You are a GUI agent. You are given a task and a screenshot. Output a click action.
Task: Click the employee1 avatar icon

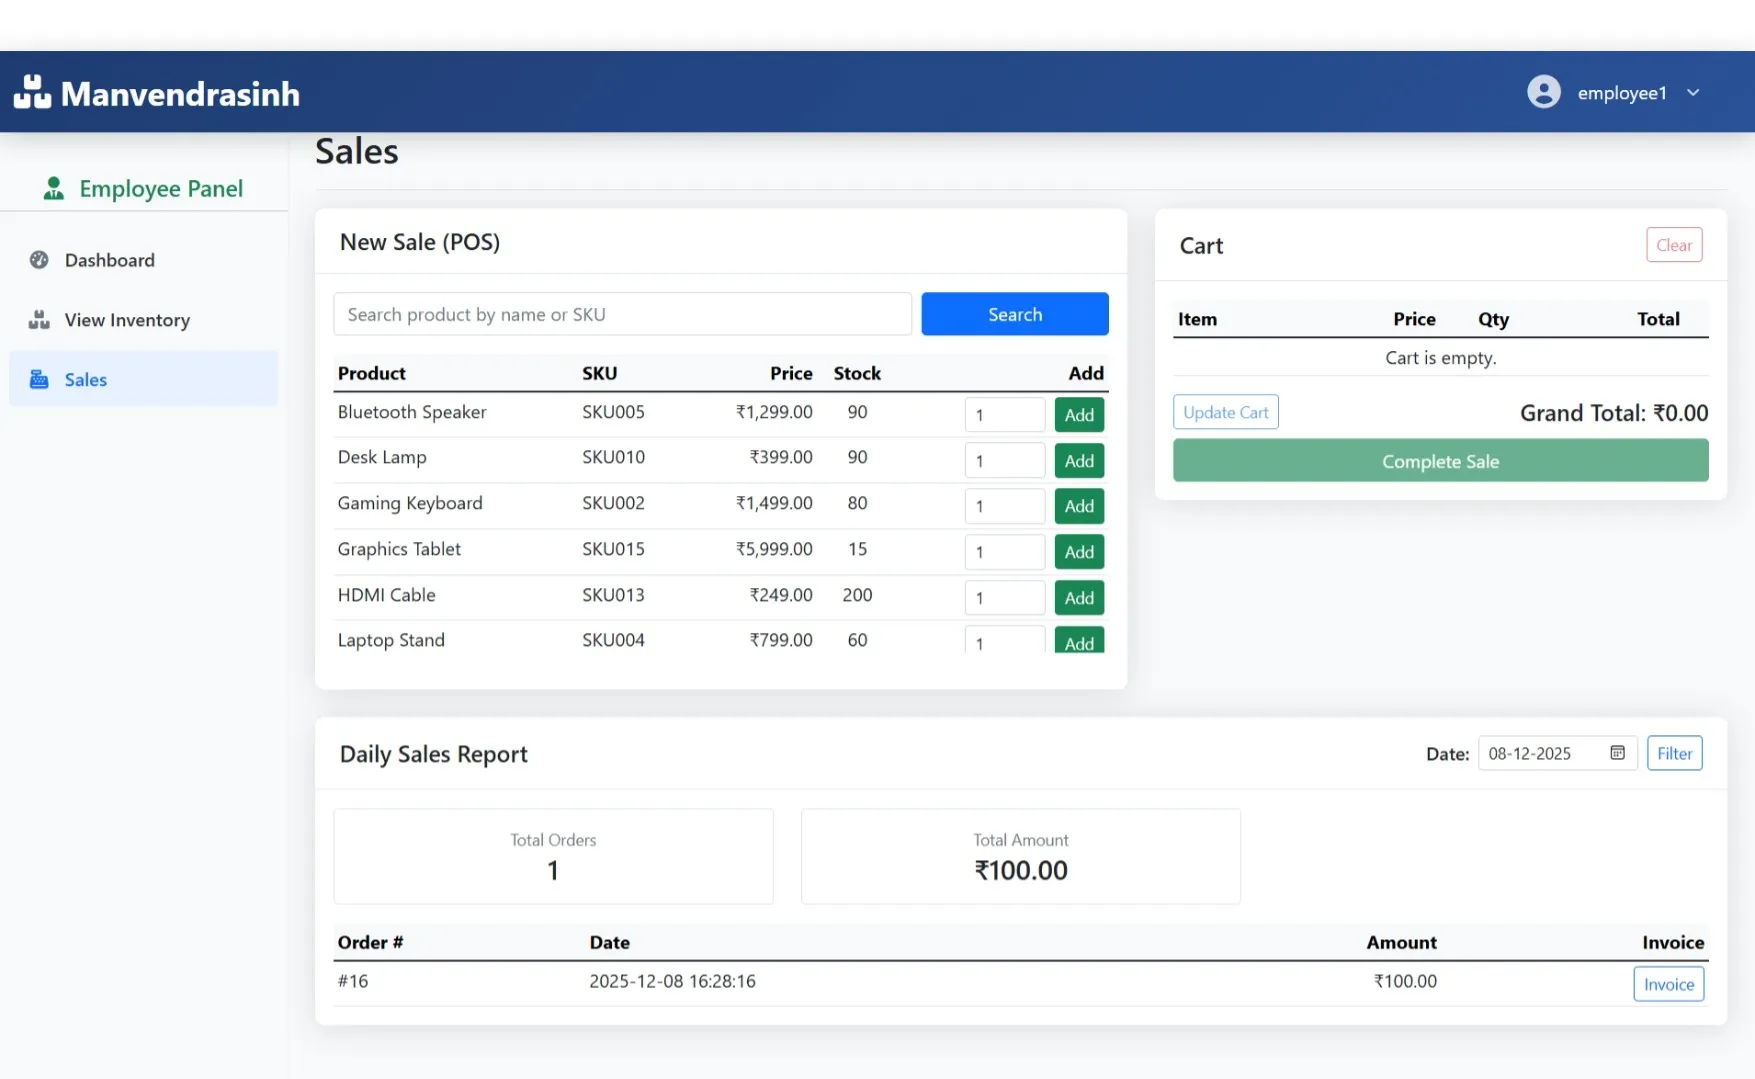click(1544, 91)
